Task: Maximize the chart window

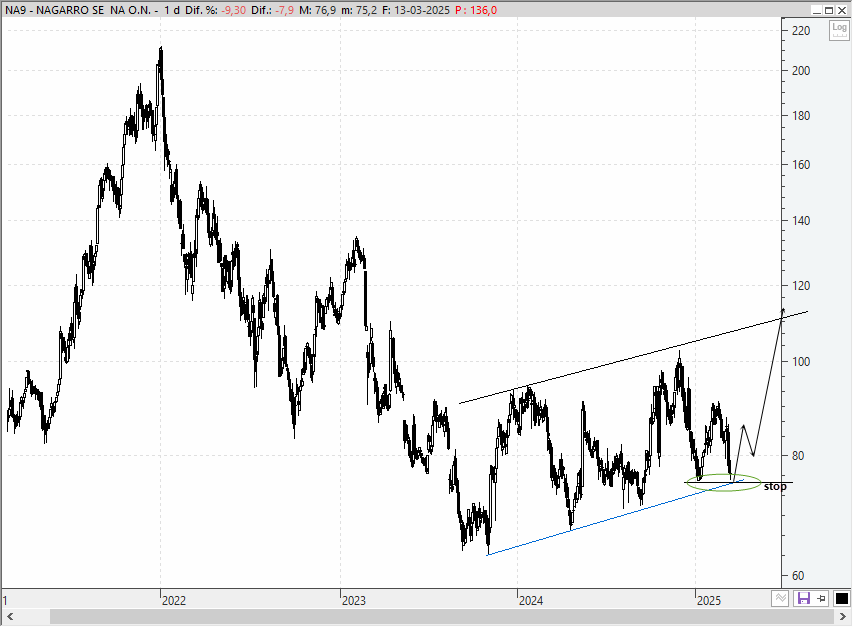Action: point(829,10)
